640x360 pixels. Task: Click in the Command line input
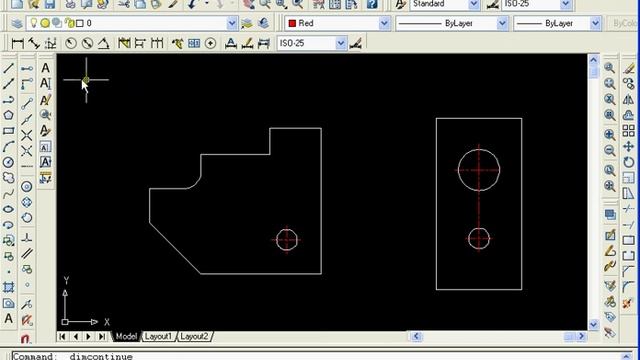click(318, 356)
